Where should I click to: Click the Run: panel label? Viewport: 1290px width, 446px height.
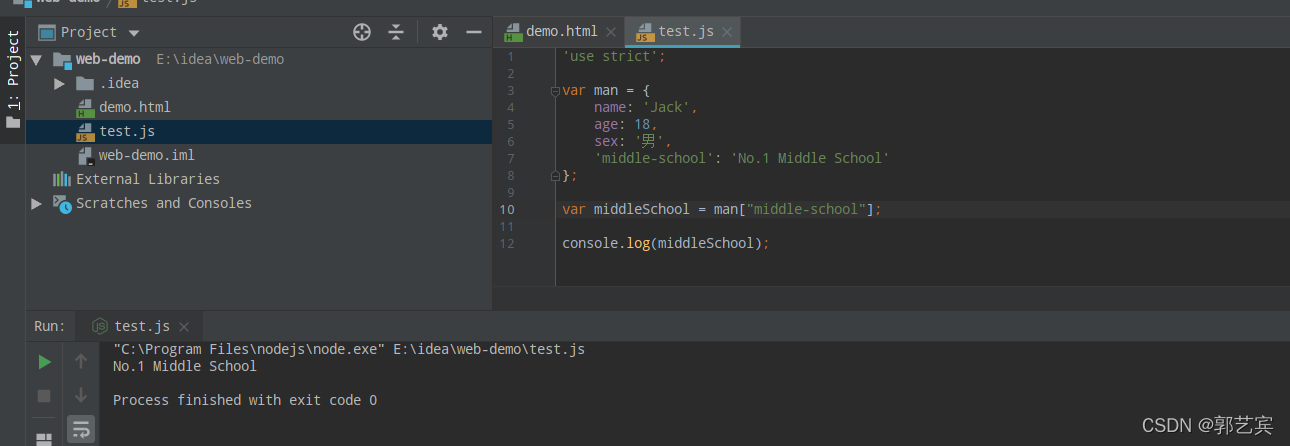point(49,326)
